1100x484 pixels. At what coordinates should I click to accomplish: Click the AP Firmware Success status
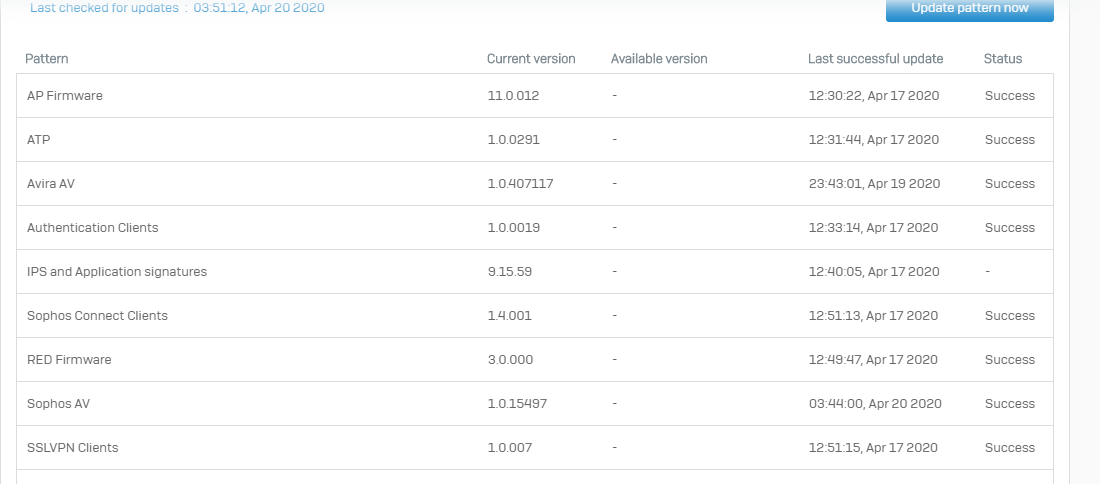(x=1010, y=95)
